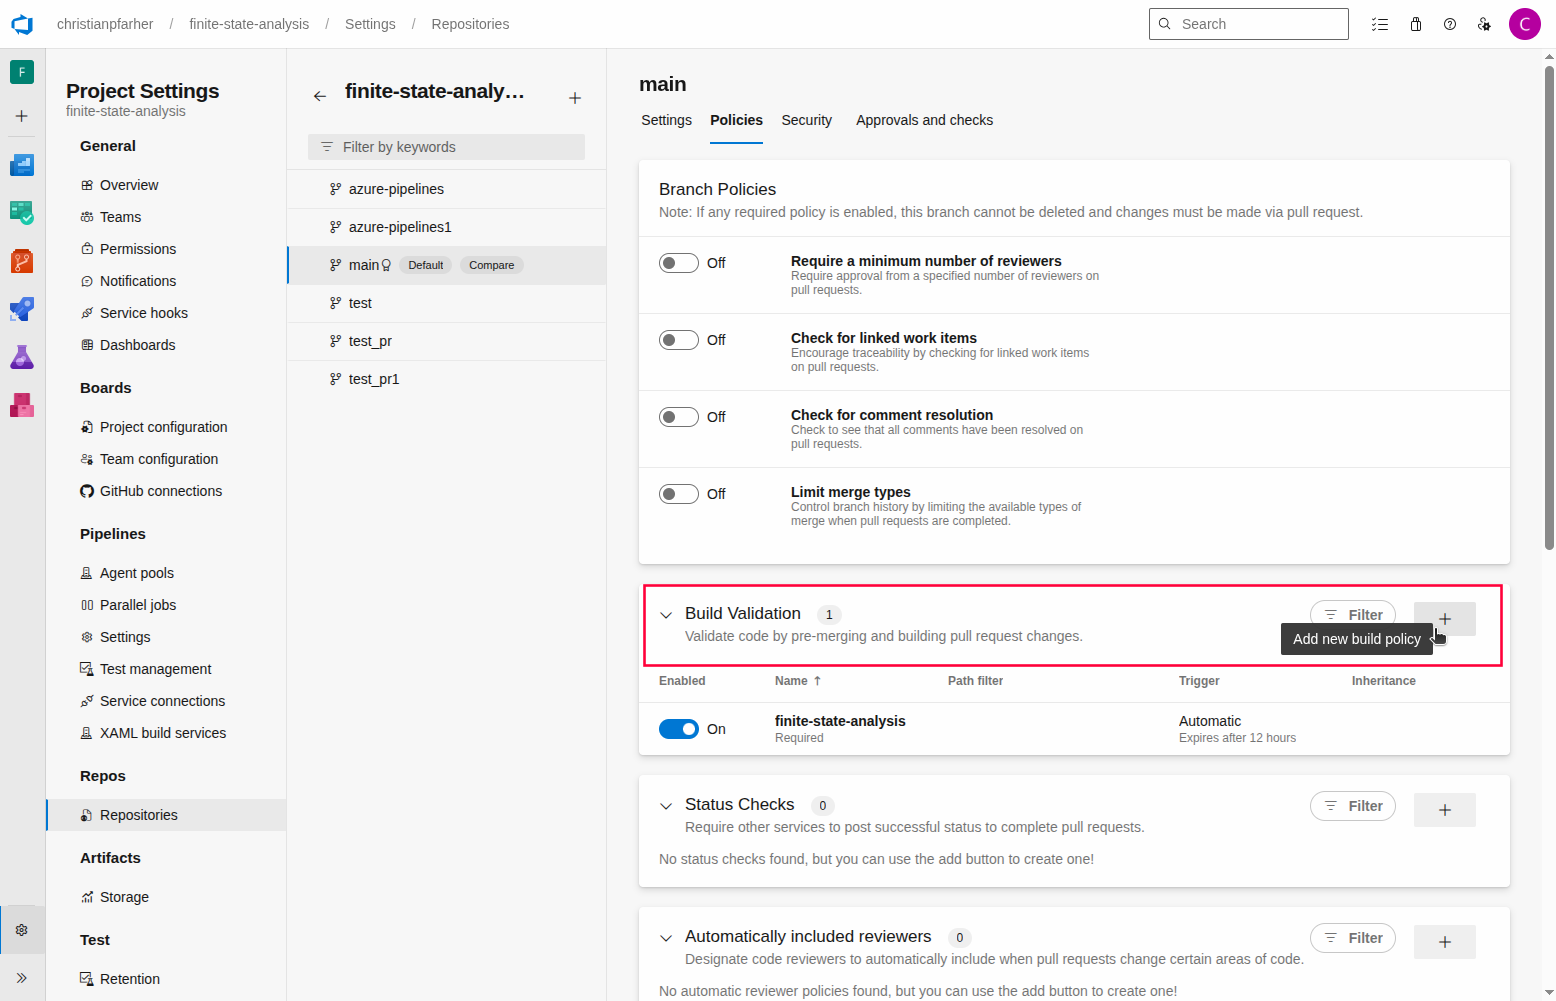Open the Pipelines icon in left rail
Screen dimensions: 1556x1001
22,309
